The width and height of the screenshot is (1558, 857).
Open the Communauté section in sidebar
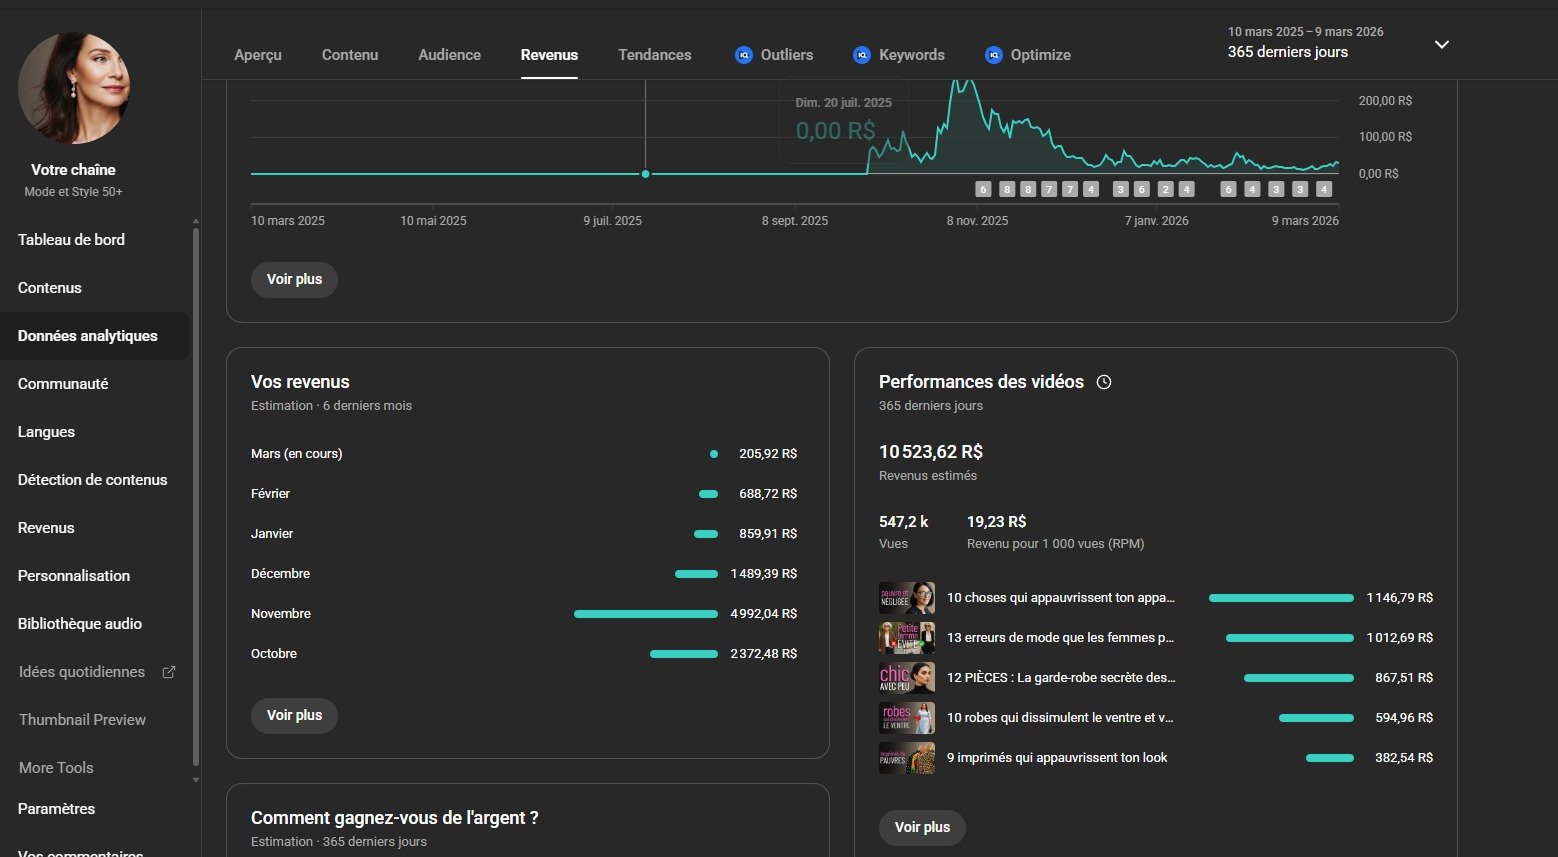tap(63, 384)
